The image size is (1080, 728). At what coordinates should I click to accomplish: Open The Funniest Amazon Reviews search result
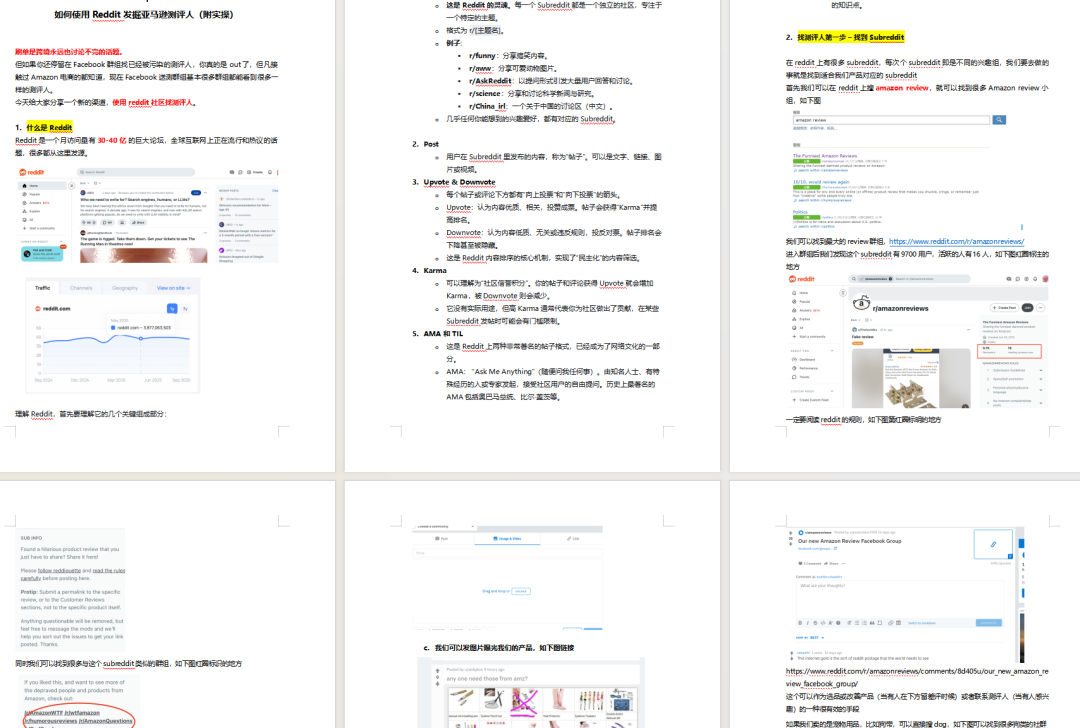pyautogui.click(x=827, y=156)
